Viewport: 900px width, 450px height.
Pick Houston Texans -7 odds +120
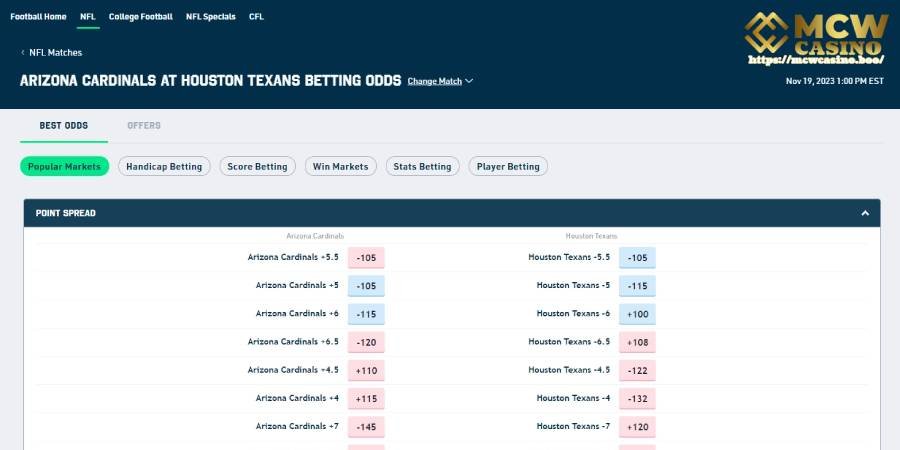[637, 426]
